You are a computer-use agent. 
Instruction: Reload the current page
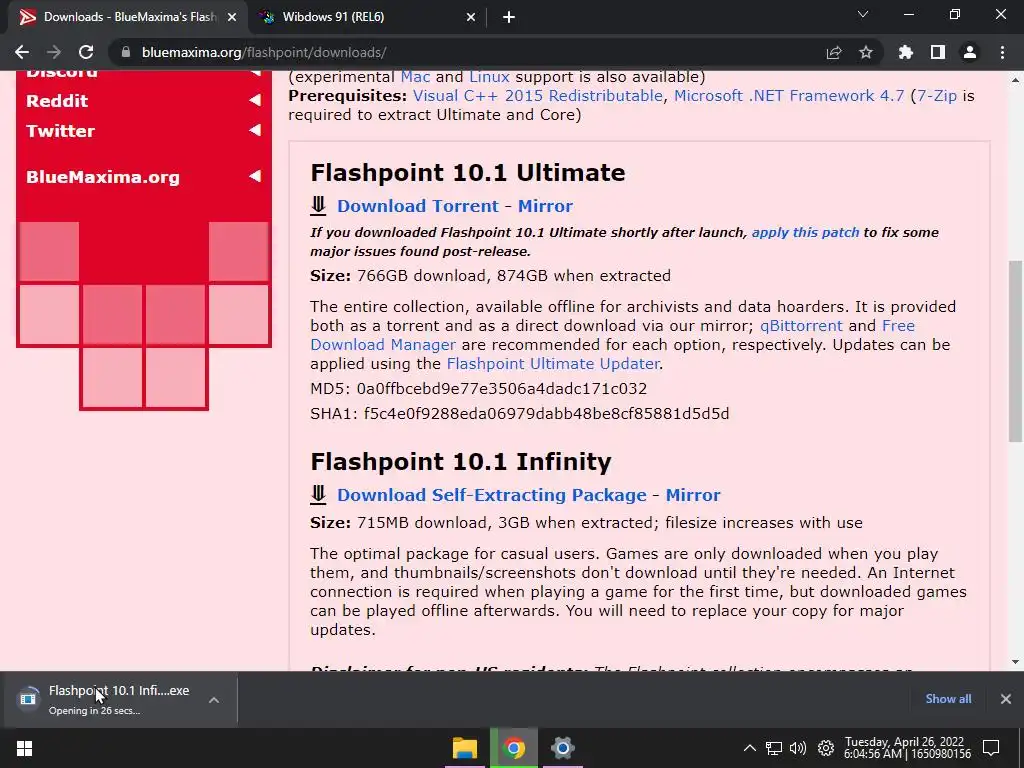(x=86, y=52)
